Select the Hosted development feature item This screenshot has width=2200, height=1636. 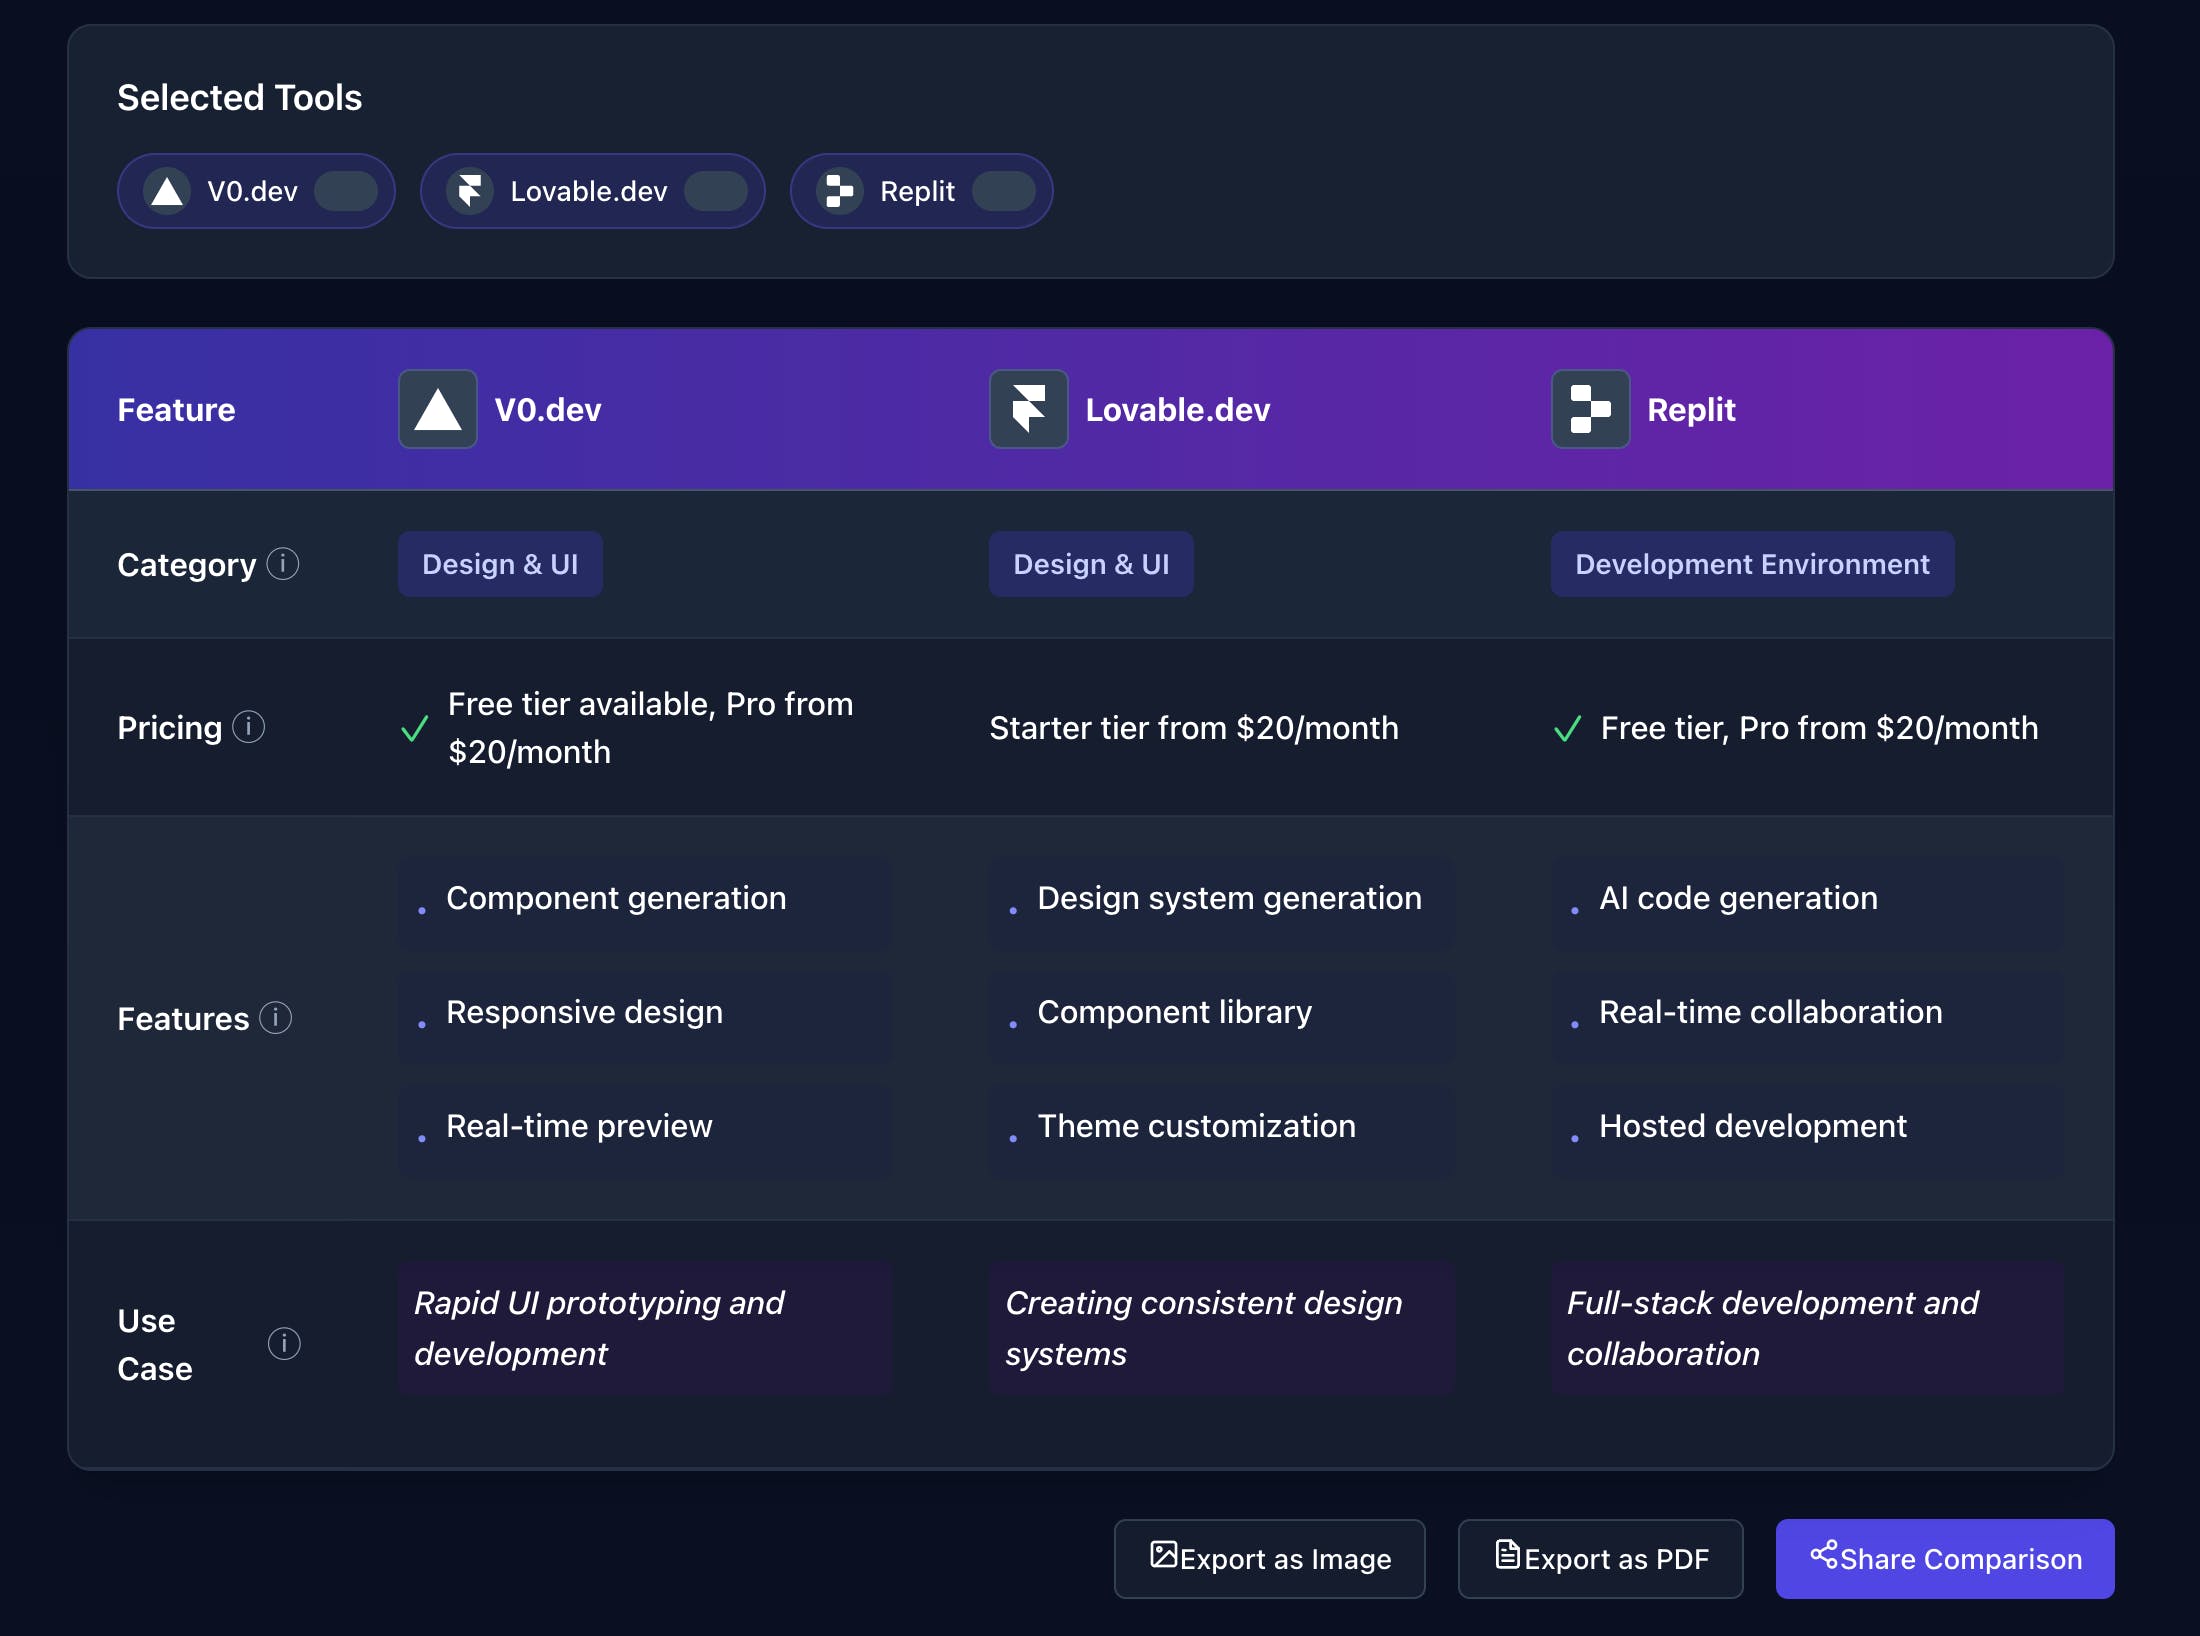click(x=1807, y=1132)
